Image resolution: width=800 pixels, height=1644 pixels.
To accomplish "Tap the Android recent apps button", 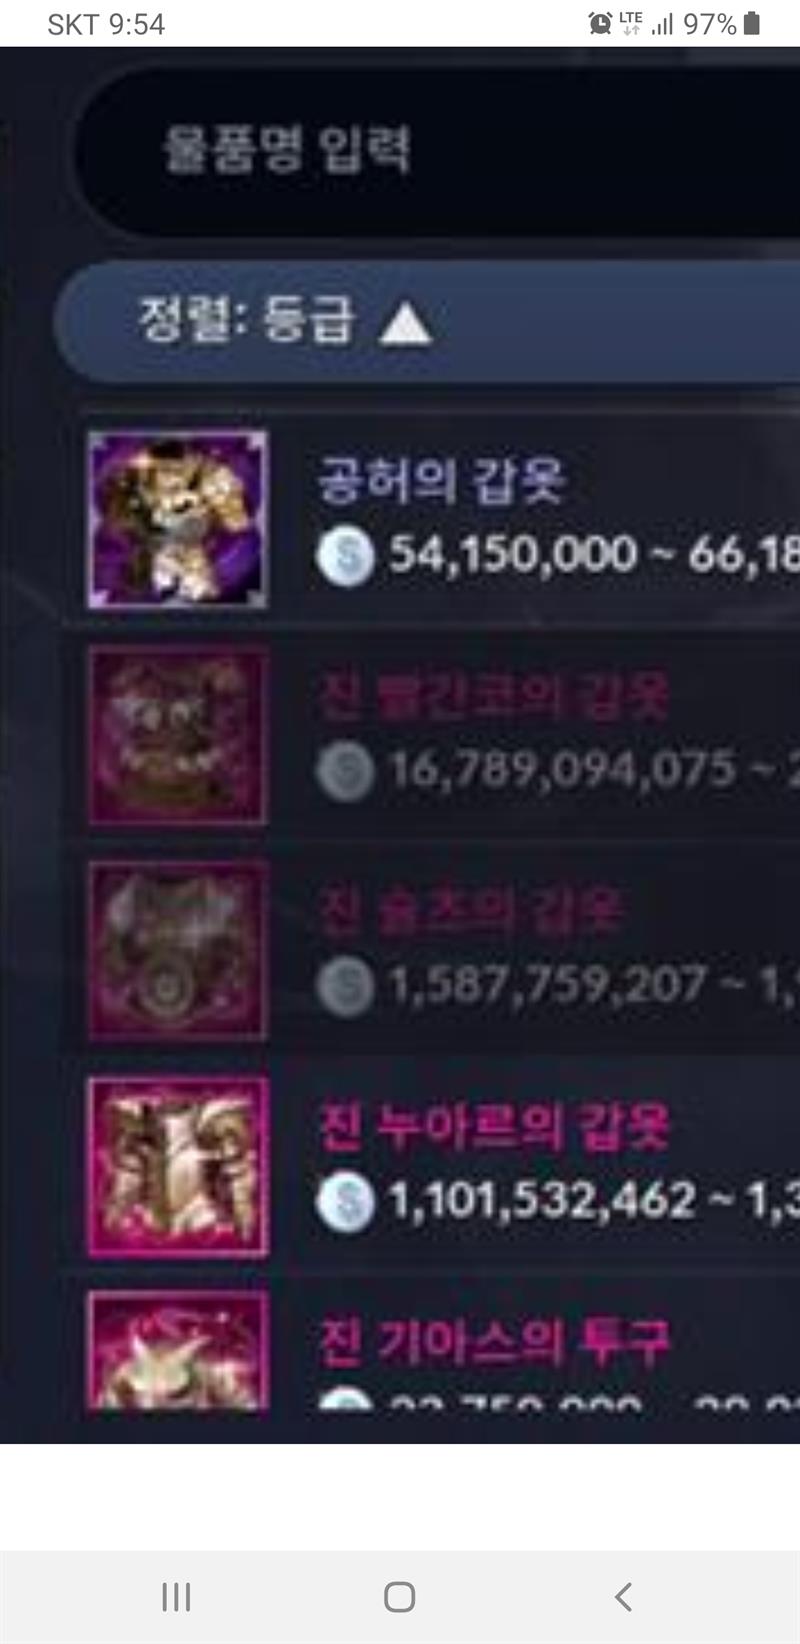I will click(x=176, y=1597).
